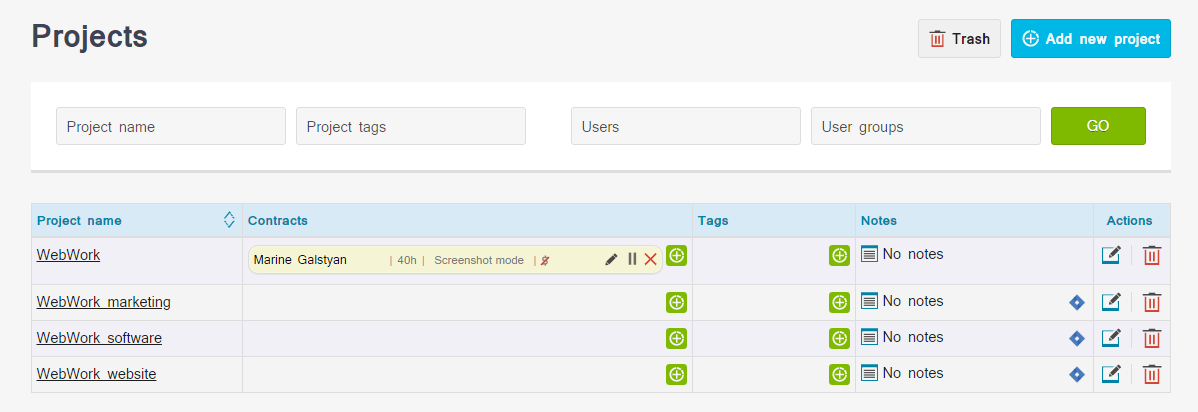Edit the WebWork_marketing project
1198x412 pixels.
[1111, 302]
